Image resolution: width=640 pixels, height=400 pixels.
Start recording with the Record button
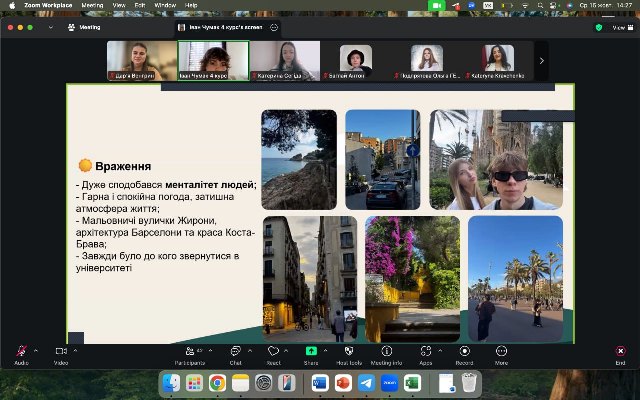[464, 352]
